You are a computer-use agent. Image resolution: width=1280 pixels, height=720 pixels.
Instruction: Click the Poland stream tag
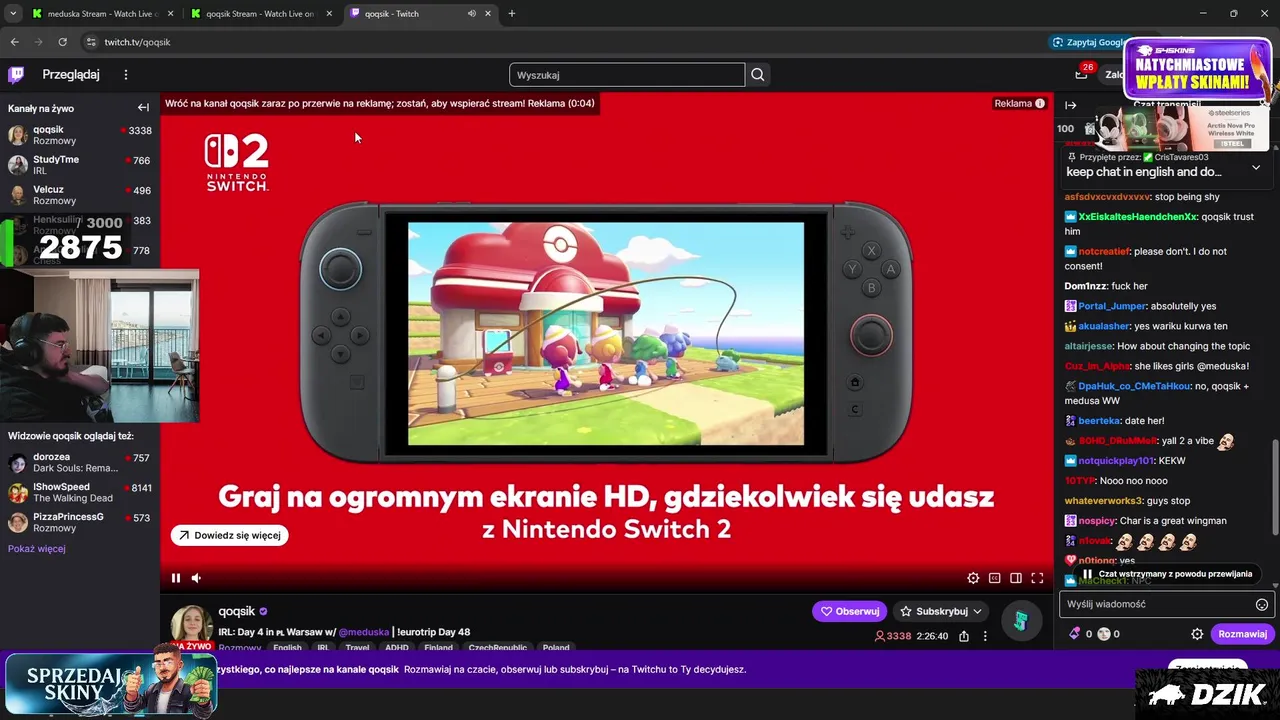click(x=556, y=648)
